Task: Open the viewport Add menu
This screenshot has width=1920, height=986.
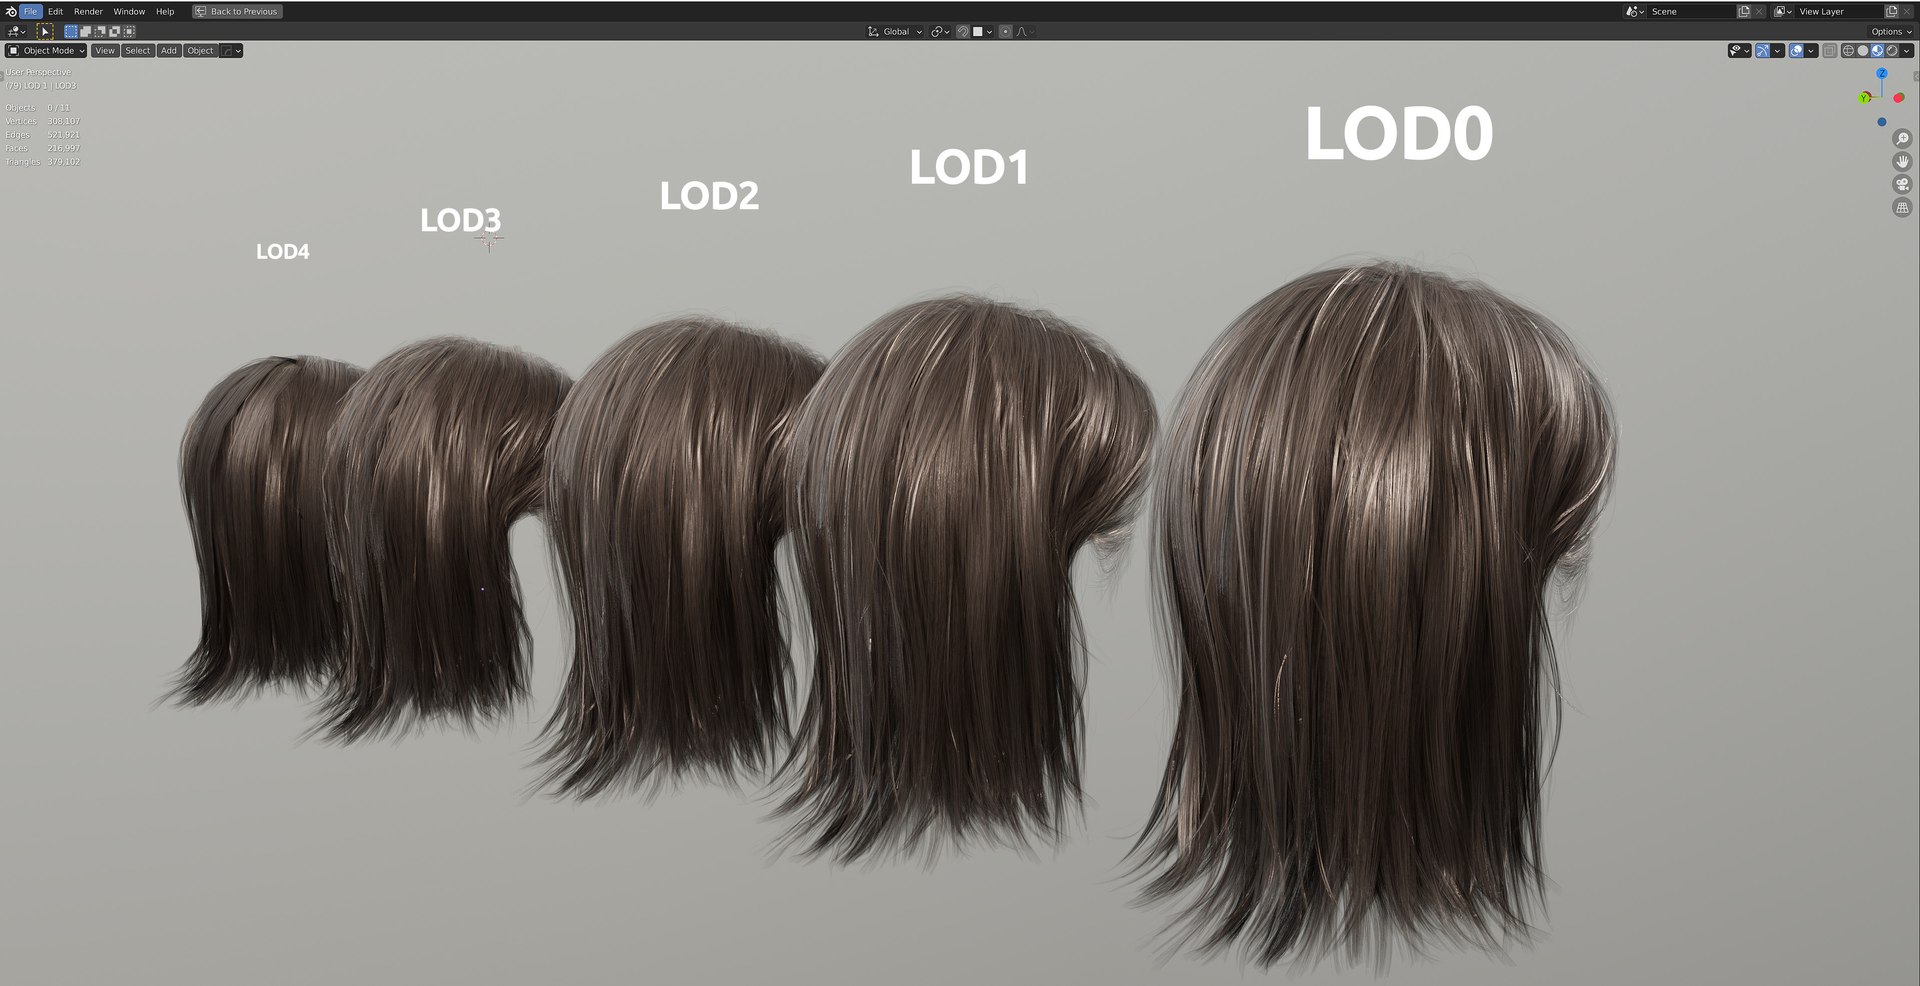Action: click(169, 50)
